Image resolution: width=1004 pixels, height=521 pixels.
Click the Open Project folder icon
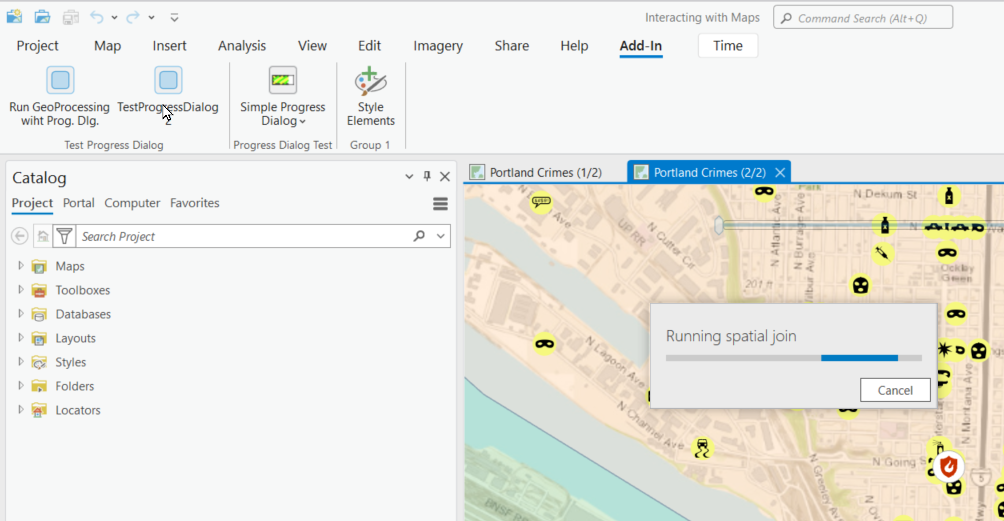(42, 17)
